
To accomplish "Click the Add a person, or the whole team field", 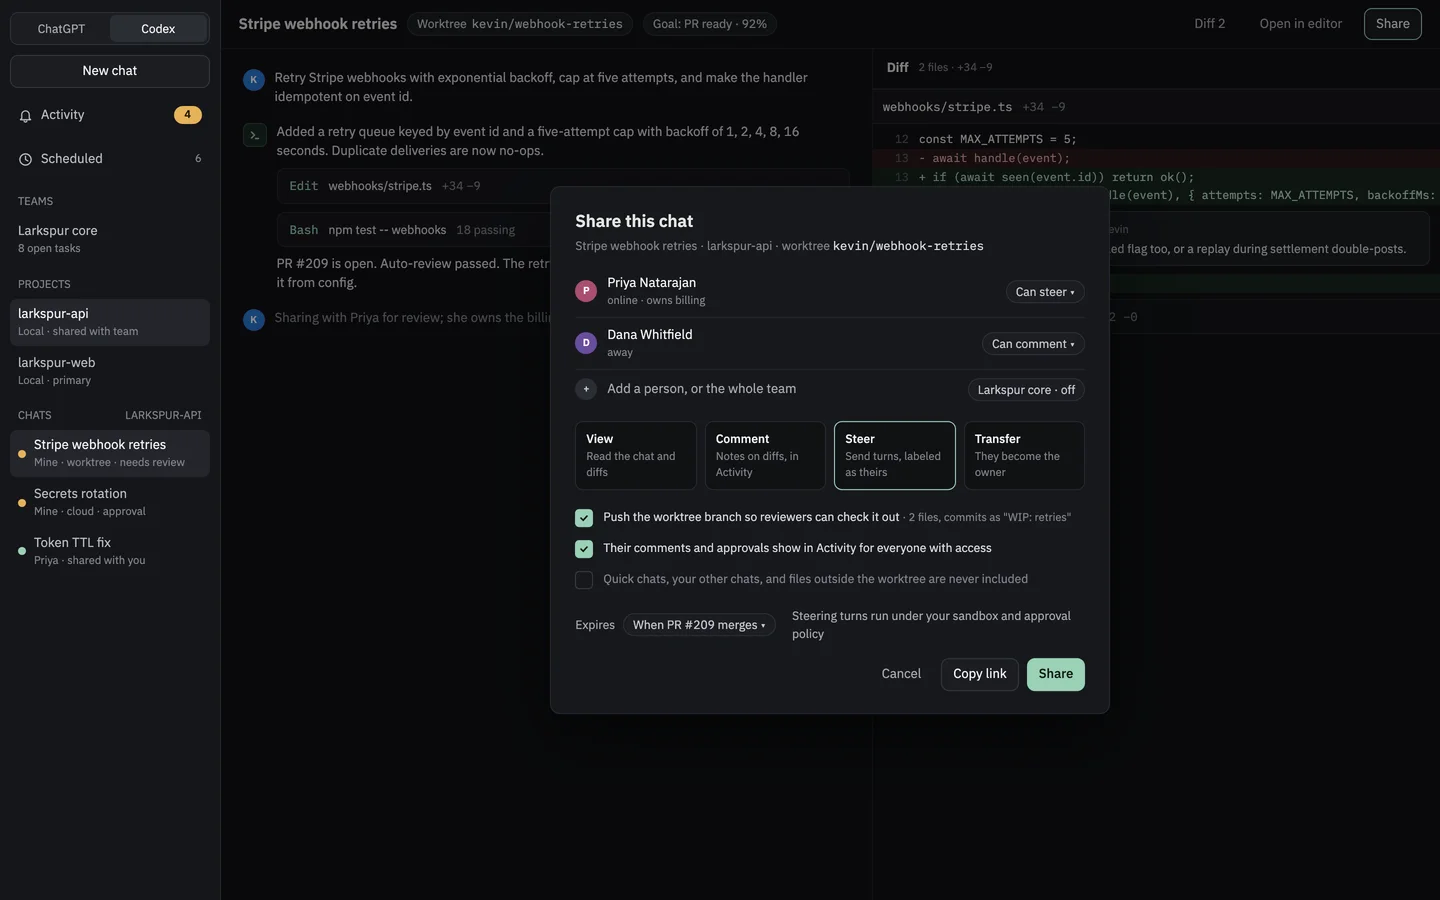I will [x=702, y=389].
